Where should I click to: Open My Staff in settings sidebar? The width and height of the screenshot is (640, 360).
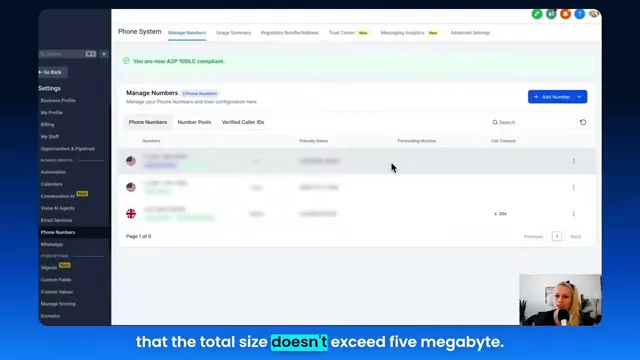(x=50, y=137)
